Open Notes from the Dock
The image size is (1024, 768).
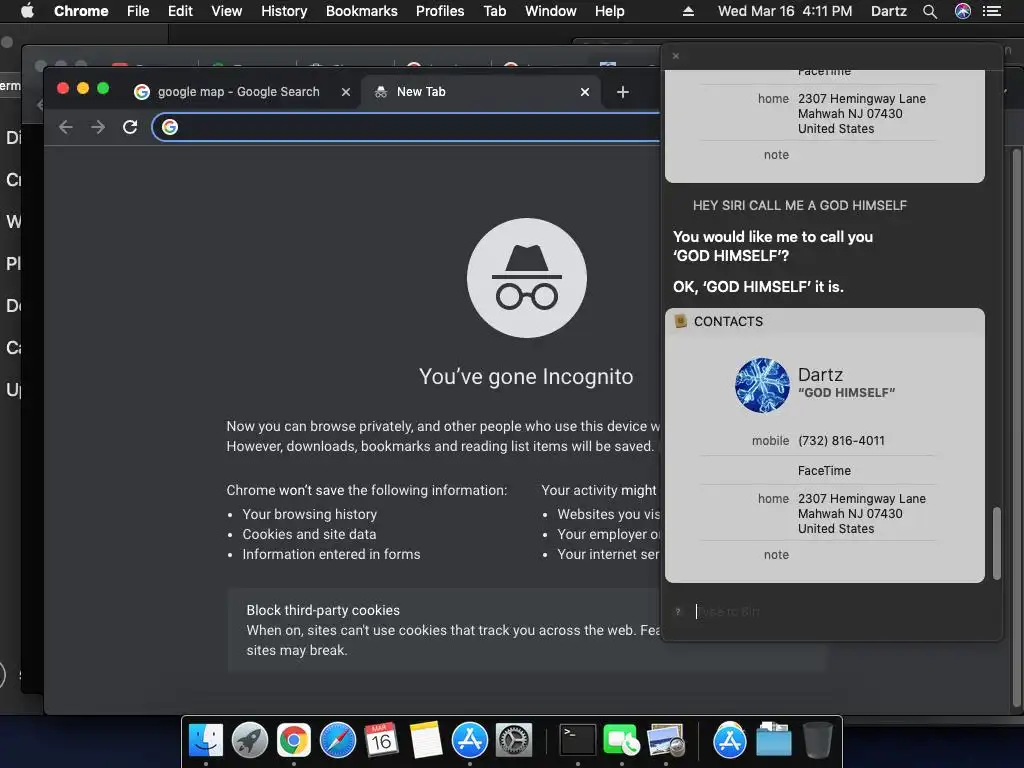click(426, 741)
